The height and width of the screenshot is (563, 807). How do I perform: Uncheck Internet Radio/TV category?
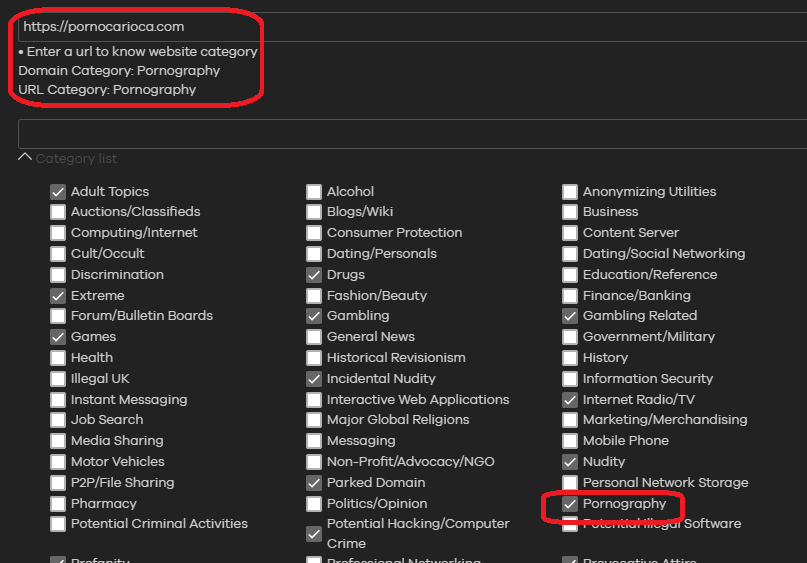tap(570, 400)
